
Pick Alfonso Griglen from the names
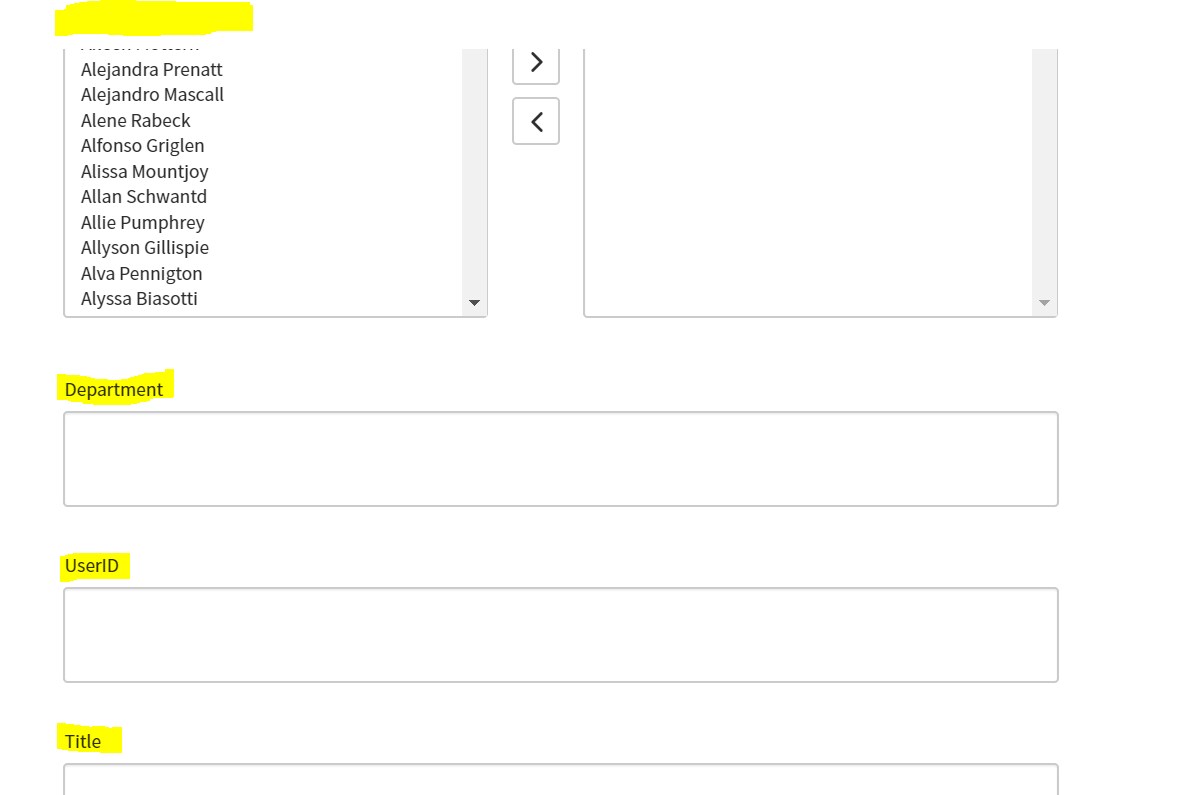click(x=143, y=146)
